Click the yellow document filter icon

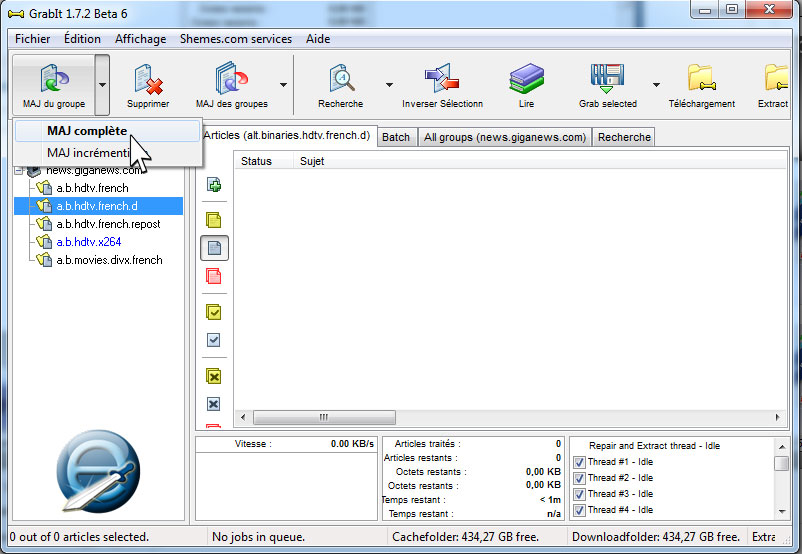(213, 220)
